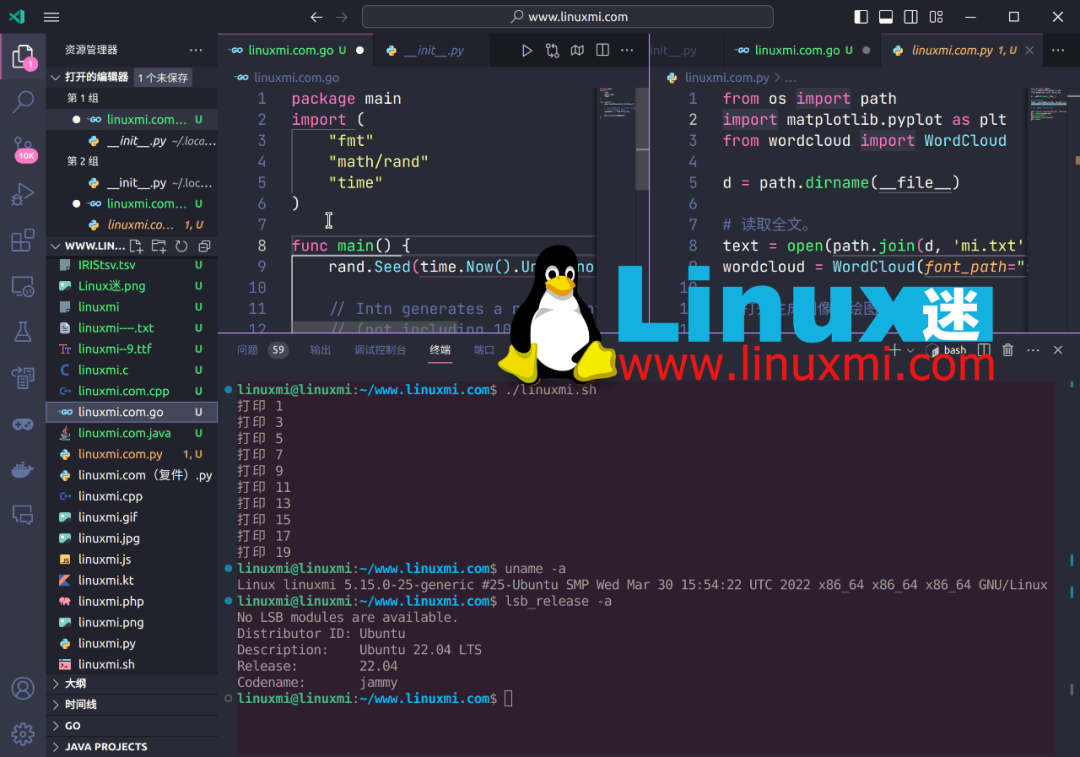Split the left editor group

[602, 50]
